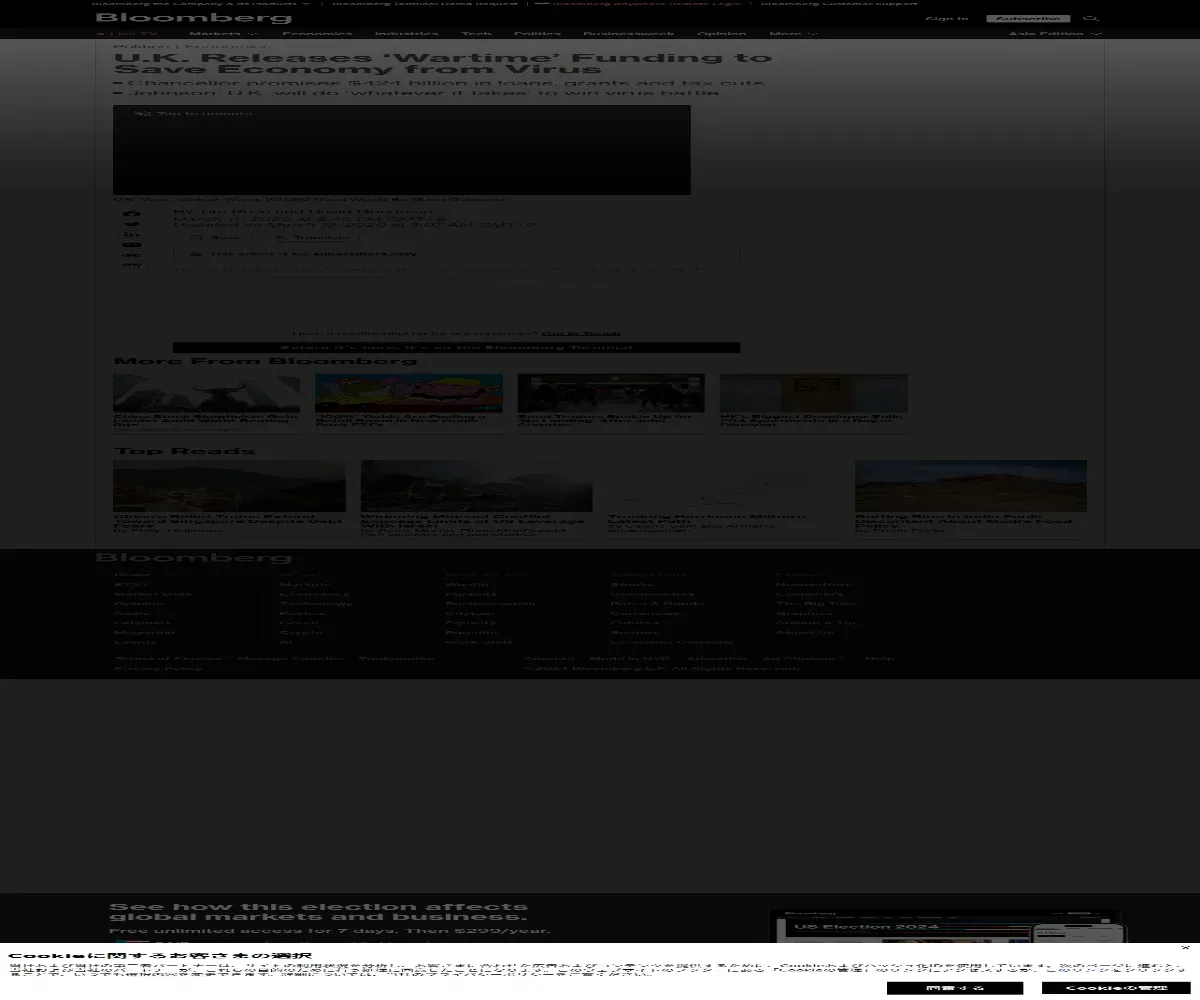
Task: Open the China Stock Skepticism article thumbnail
Action: tap(207, 393)
